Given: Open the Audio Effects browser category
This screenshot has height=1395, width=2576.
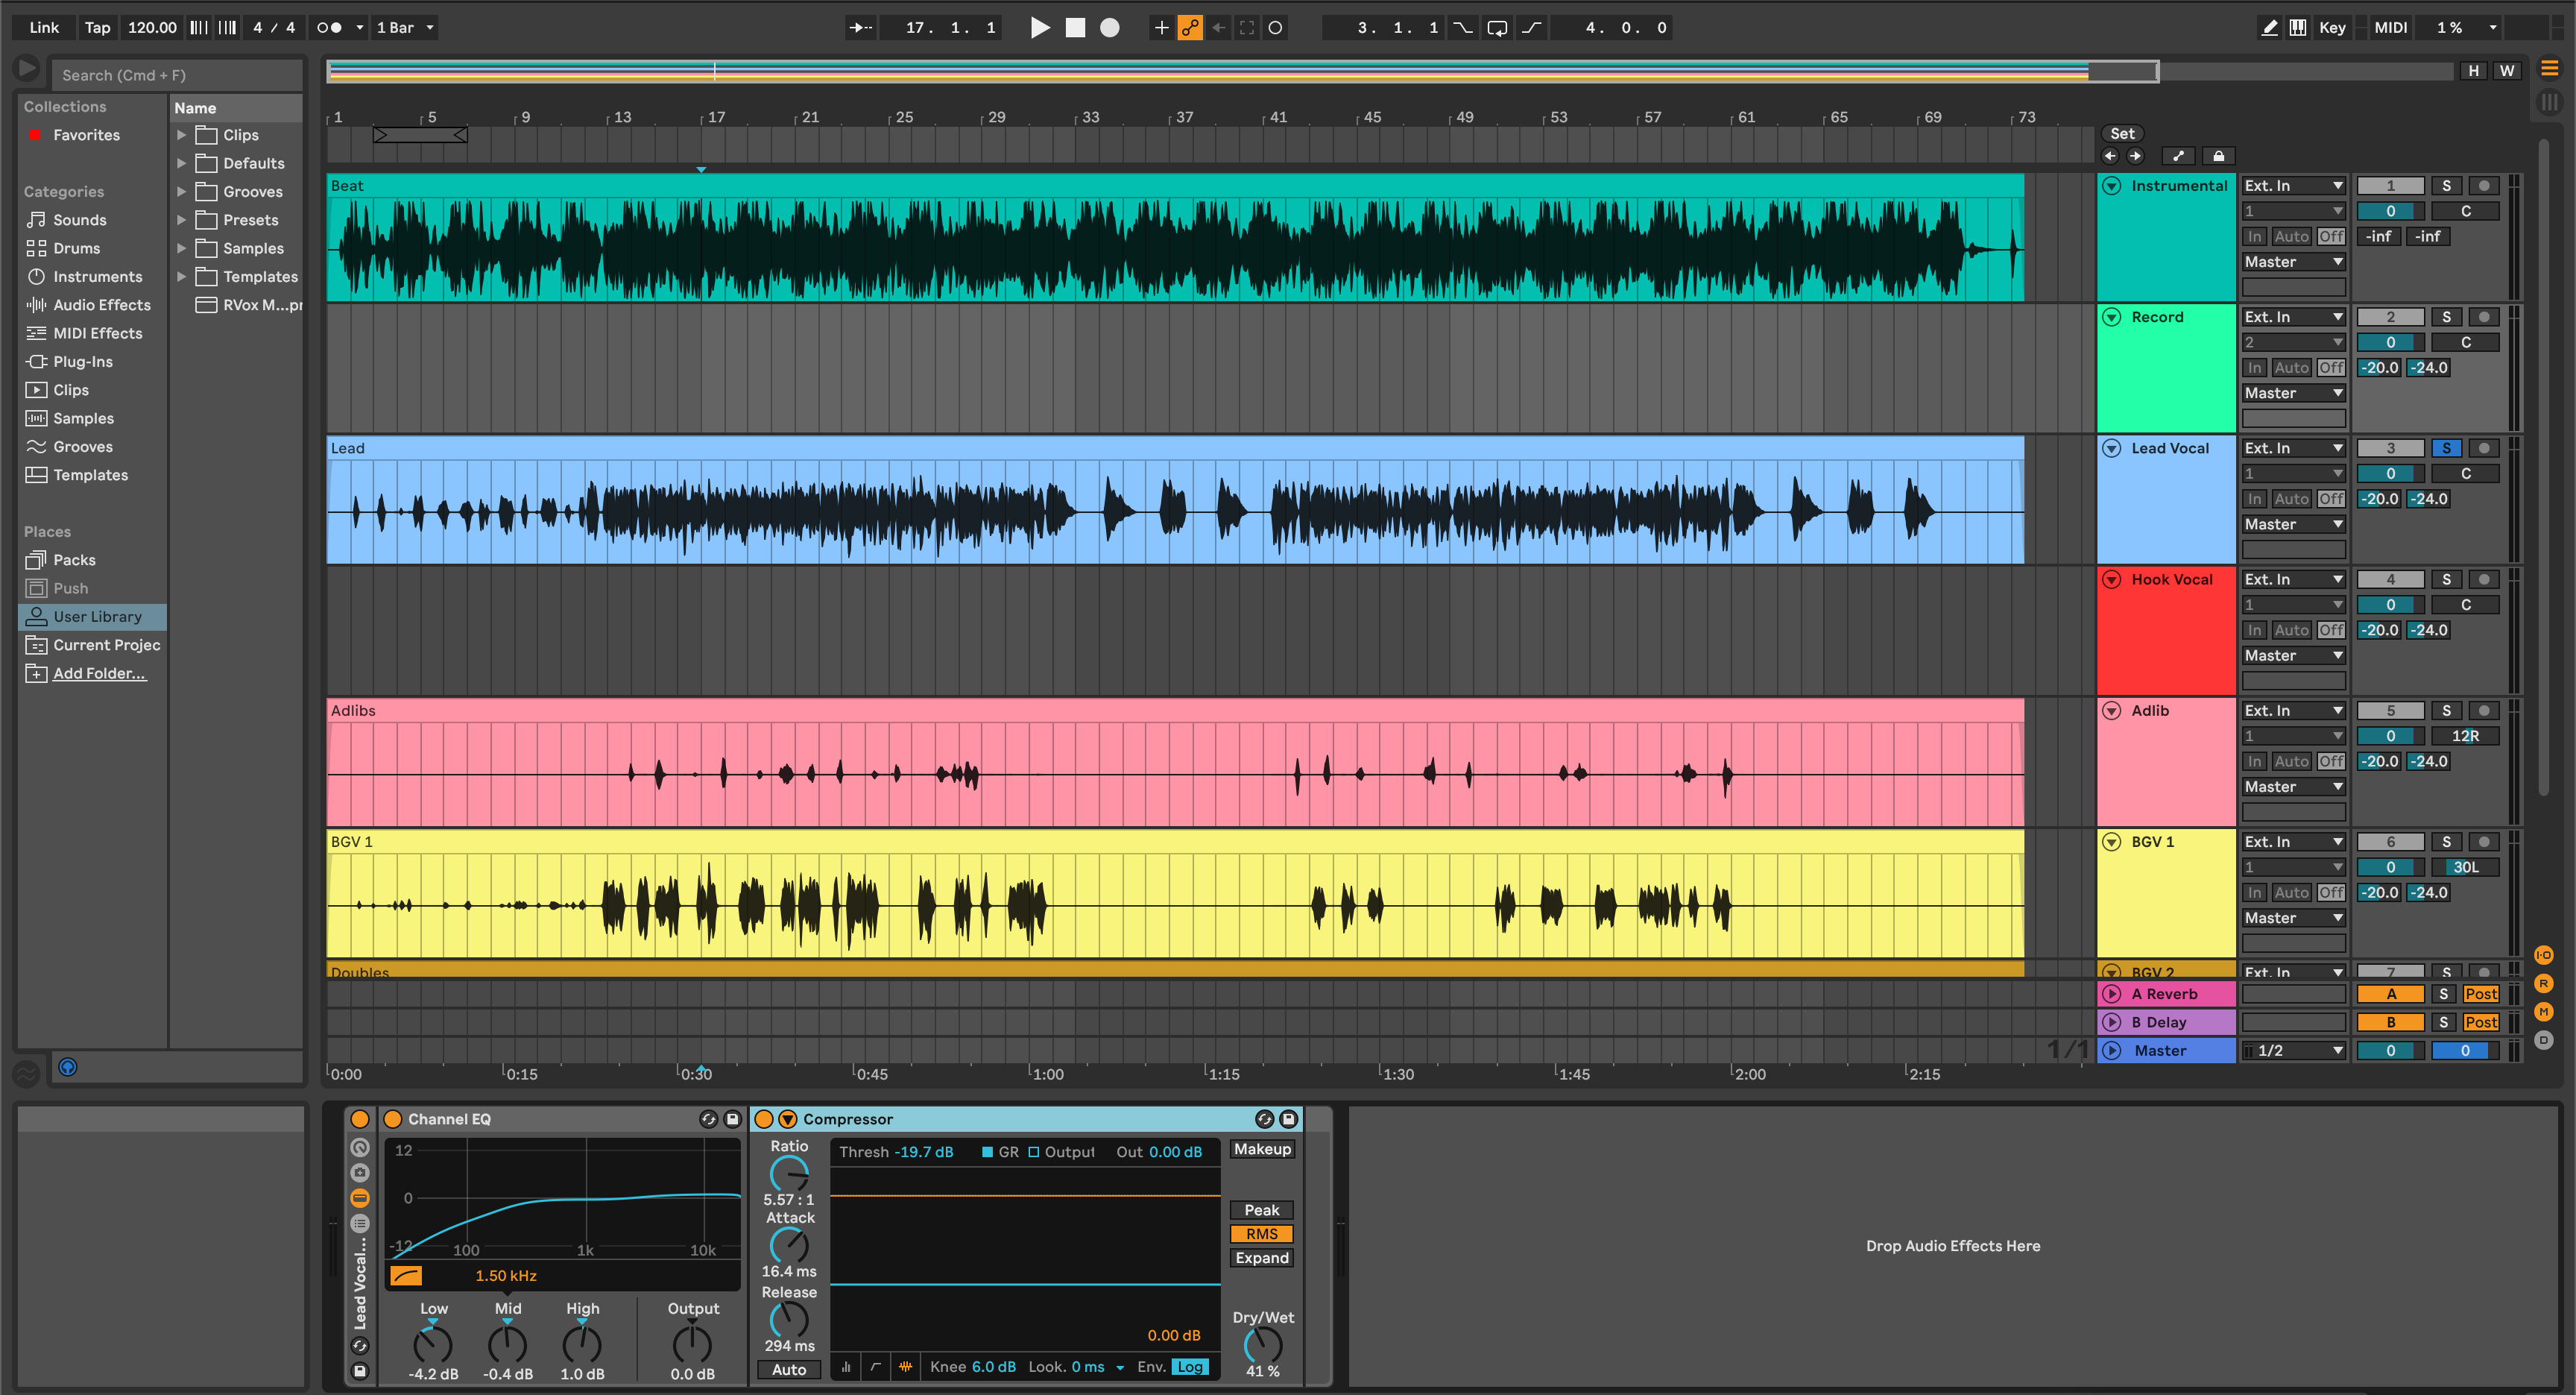Looking at the screenshot, I should point(100,304).
